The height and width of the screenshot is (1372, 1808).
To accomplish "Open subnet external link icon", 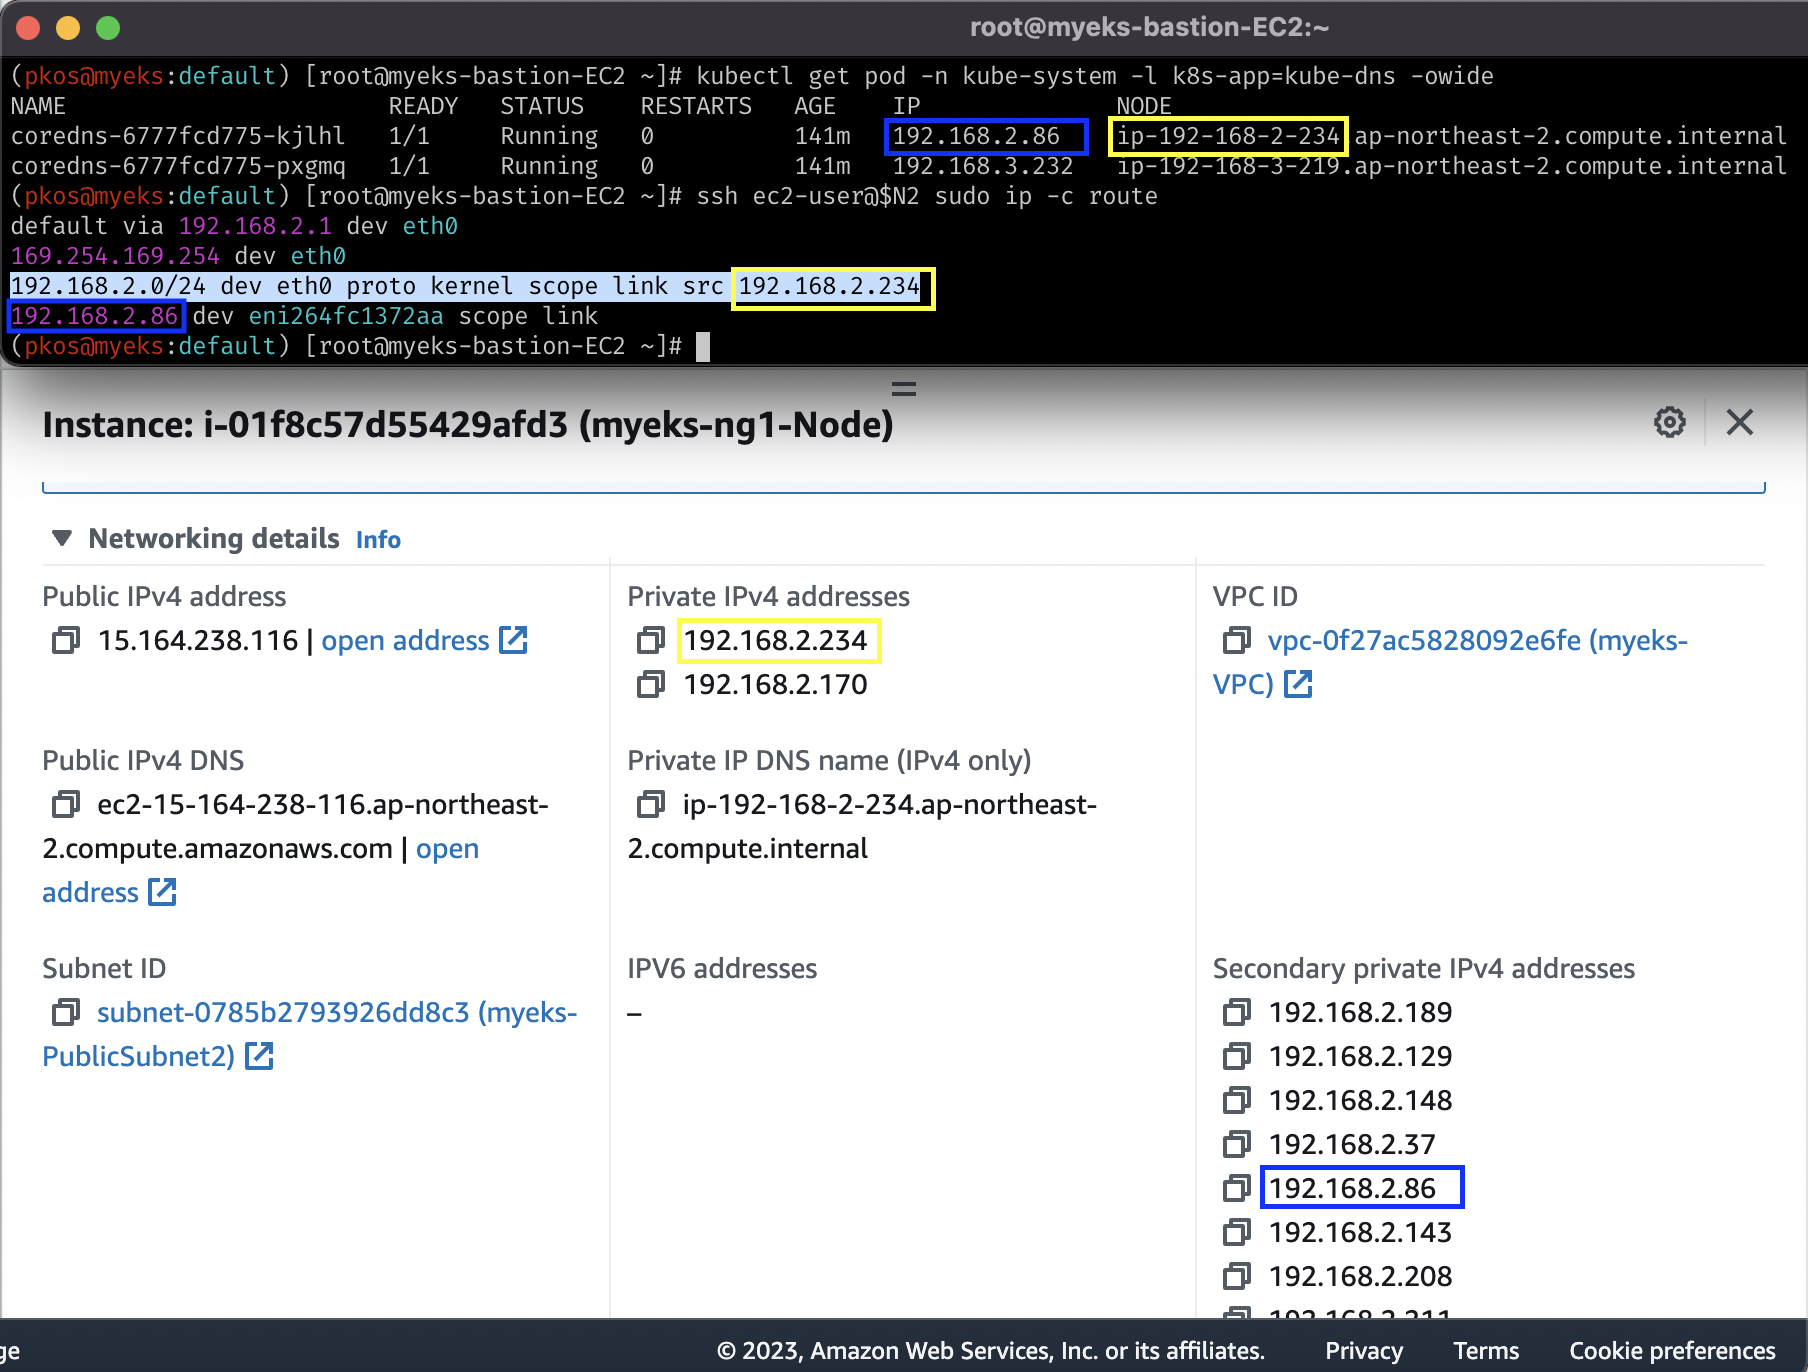I will coord(259,1056).
